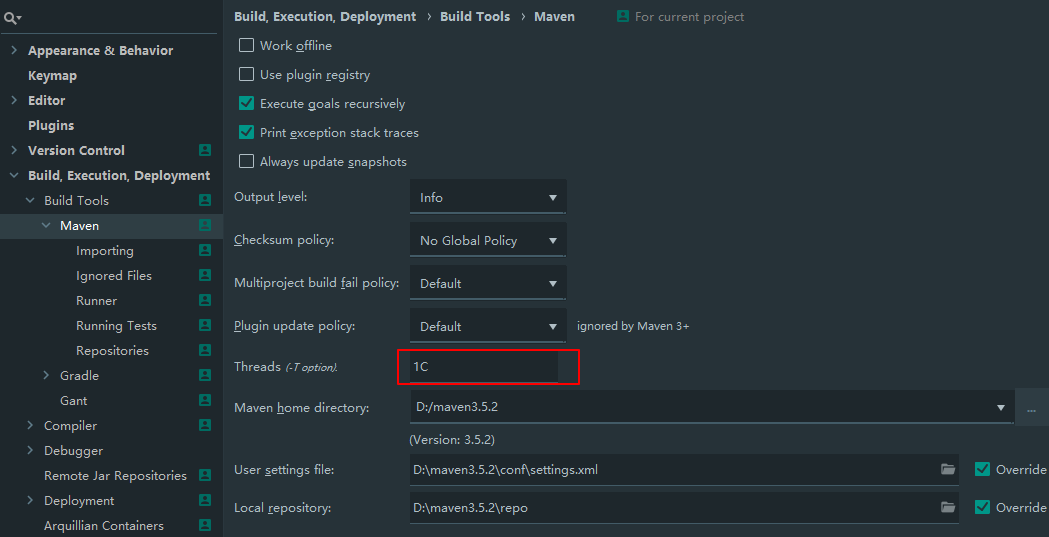Click project-level icon beside Version Control
The width and height of the screenshot is (1049, 537).
coord(205,150)
